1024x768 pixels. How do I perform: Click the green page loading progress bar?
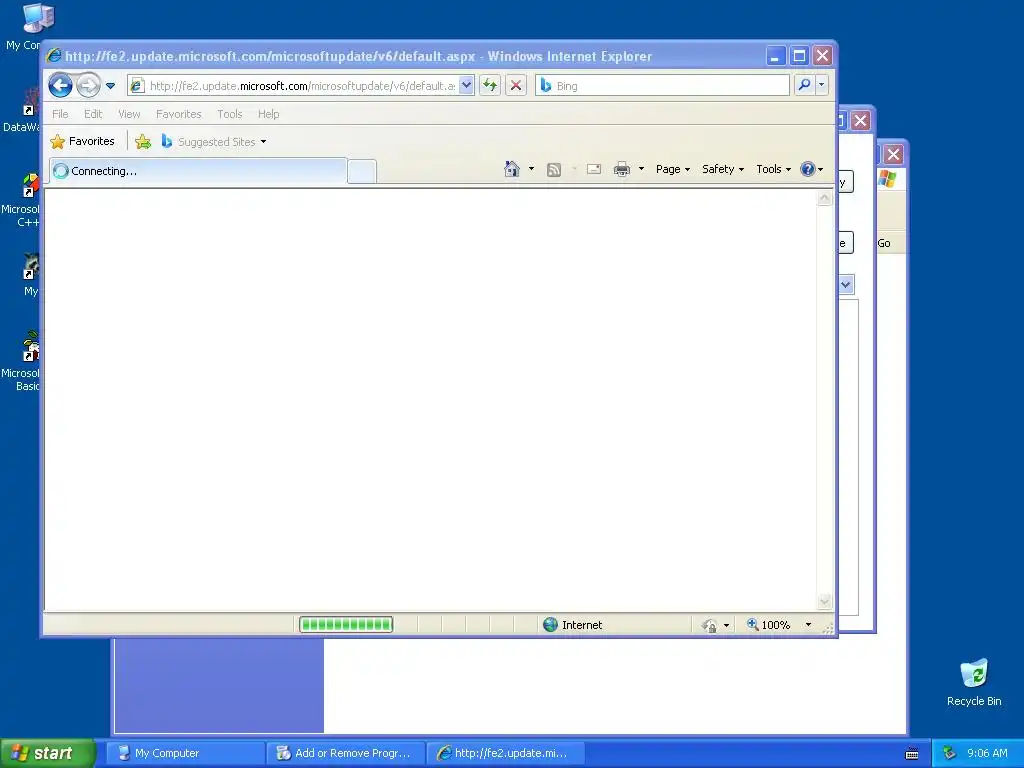point(346,625)
